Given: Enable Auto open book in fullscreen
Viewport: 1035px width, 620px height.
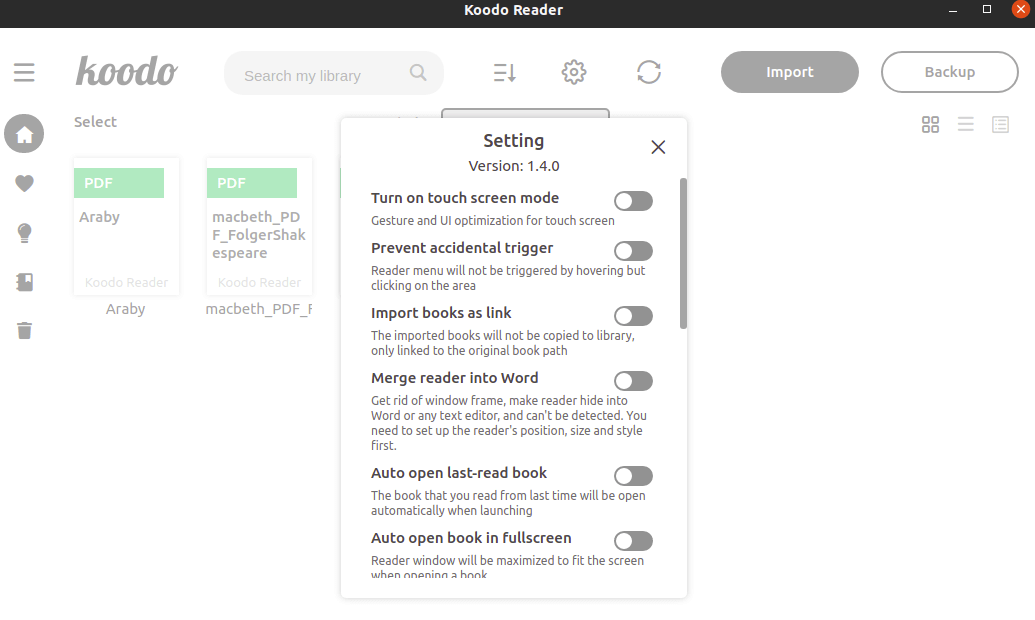Looking at the screenshot, I should point(633,540).
